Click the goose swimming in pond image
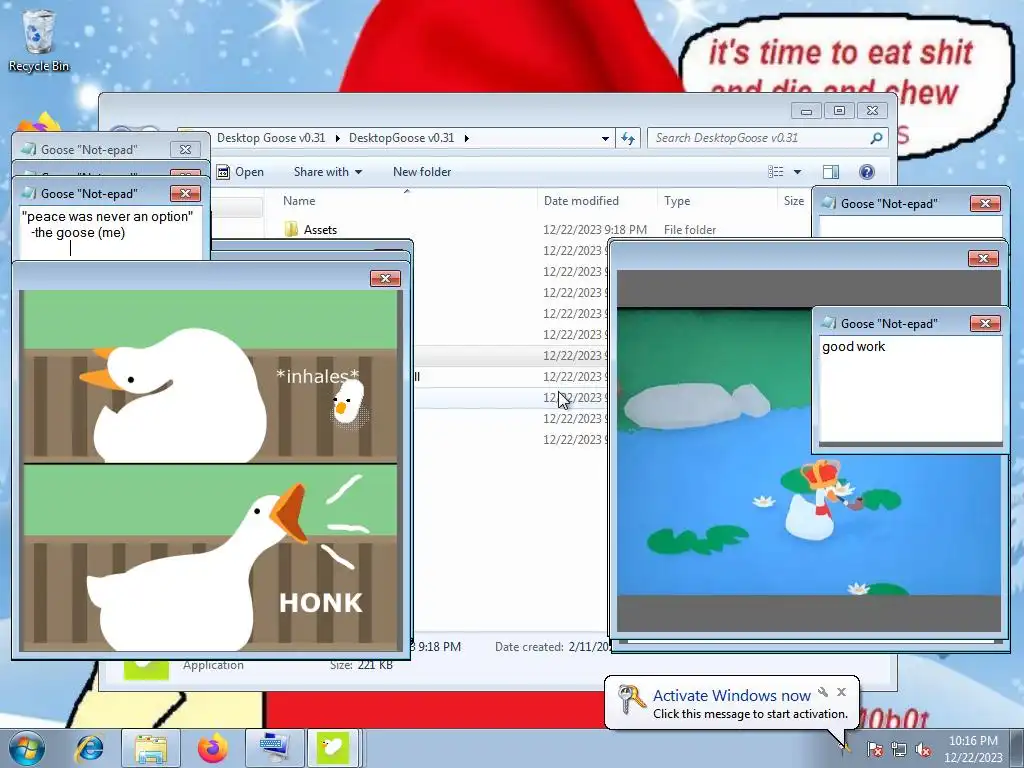The width and height of the screenshot is (1024, 768). (808, 451)
